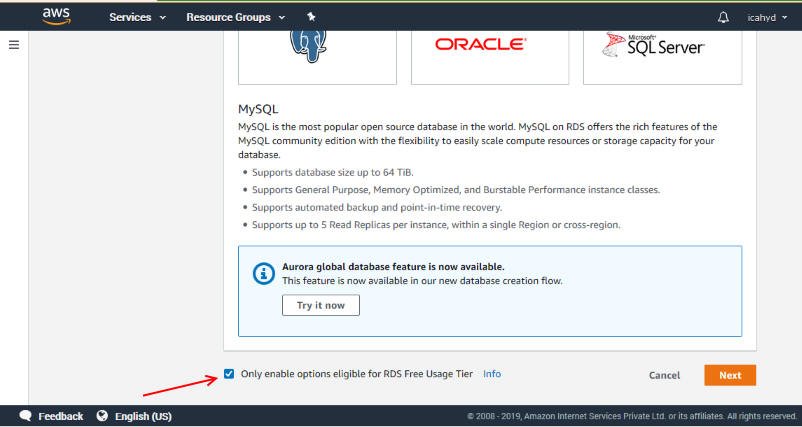Expand the Services dropdown menu

(x=138, y=17)
